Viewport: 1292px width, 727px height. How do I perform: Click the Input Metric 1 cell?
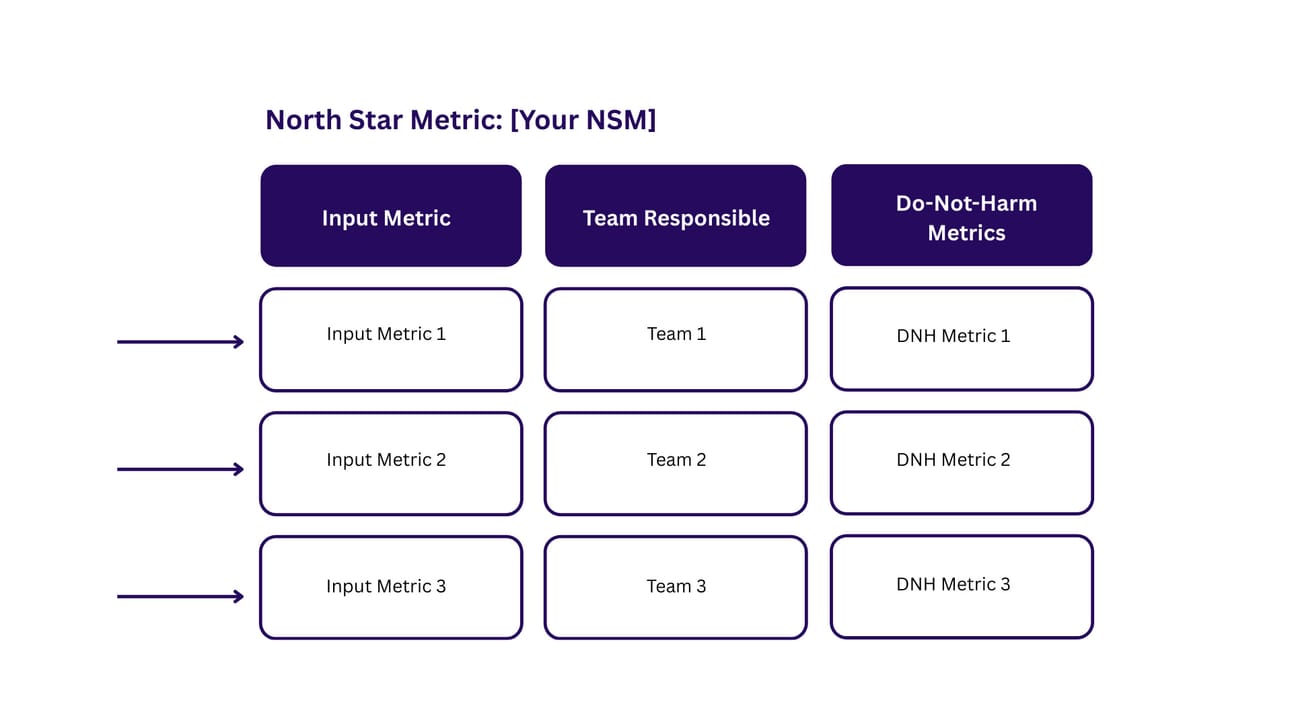391,340
